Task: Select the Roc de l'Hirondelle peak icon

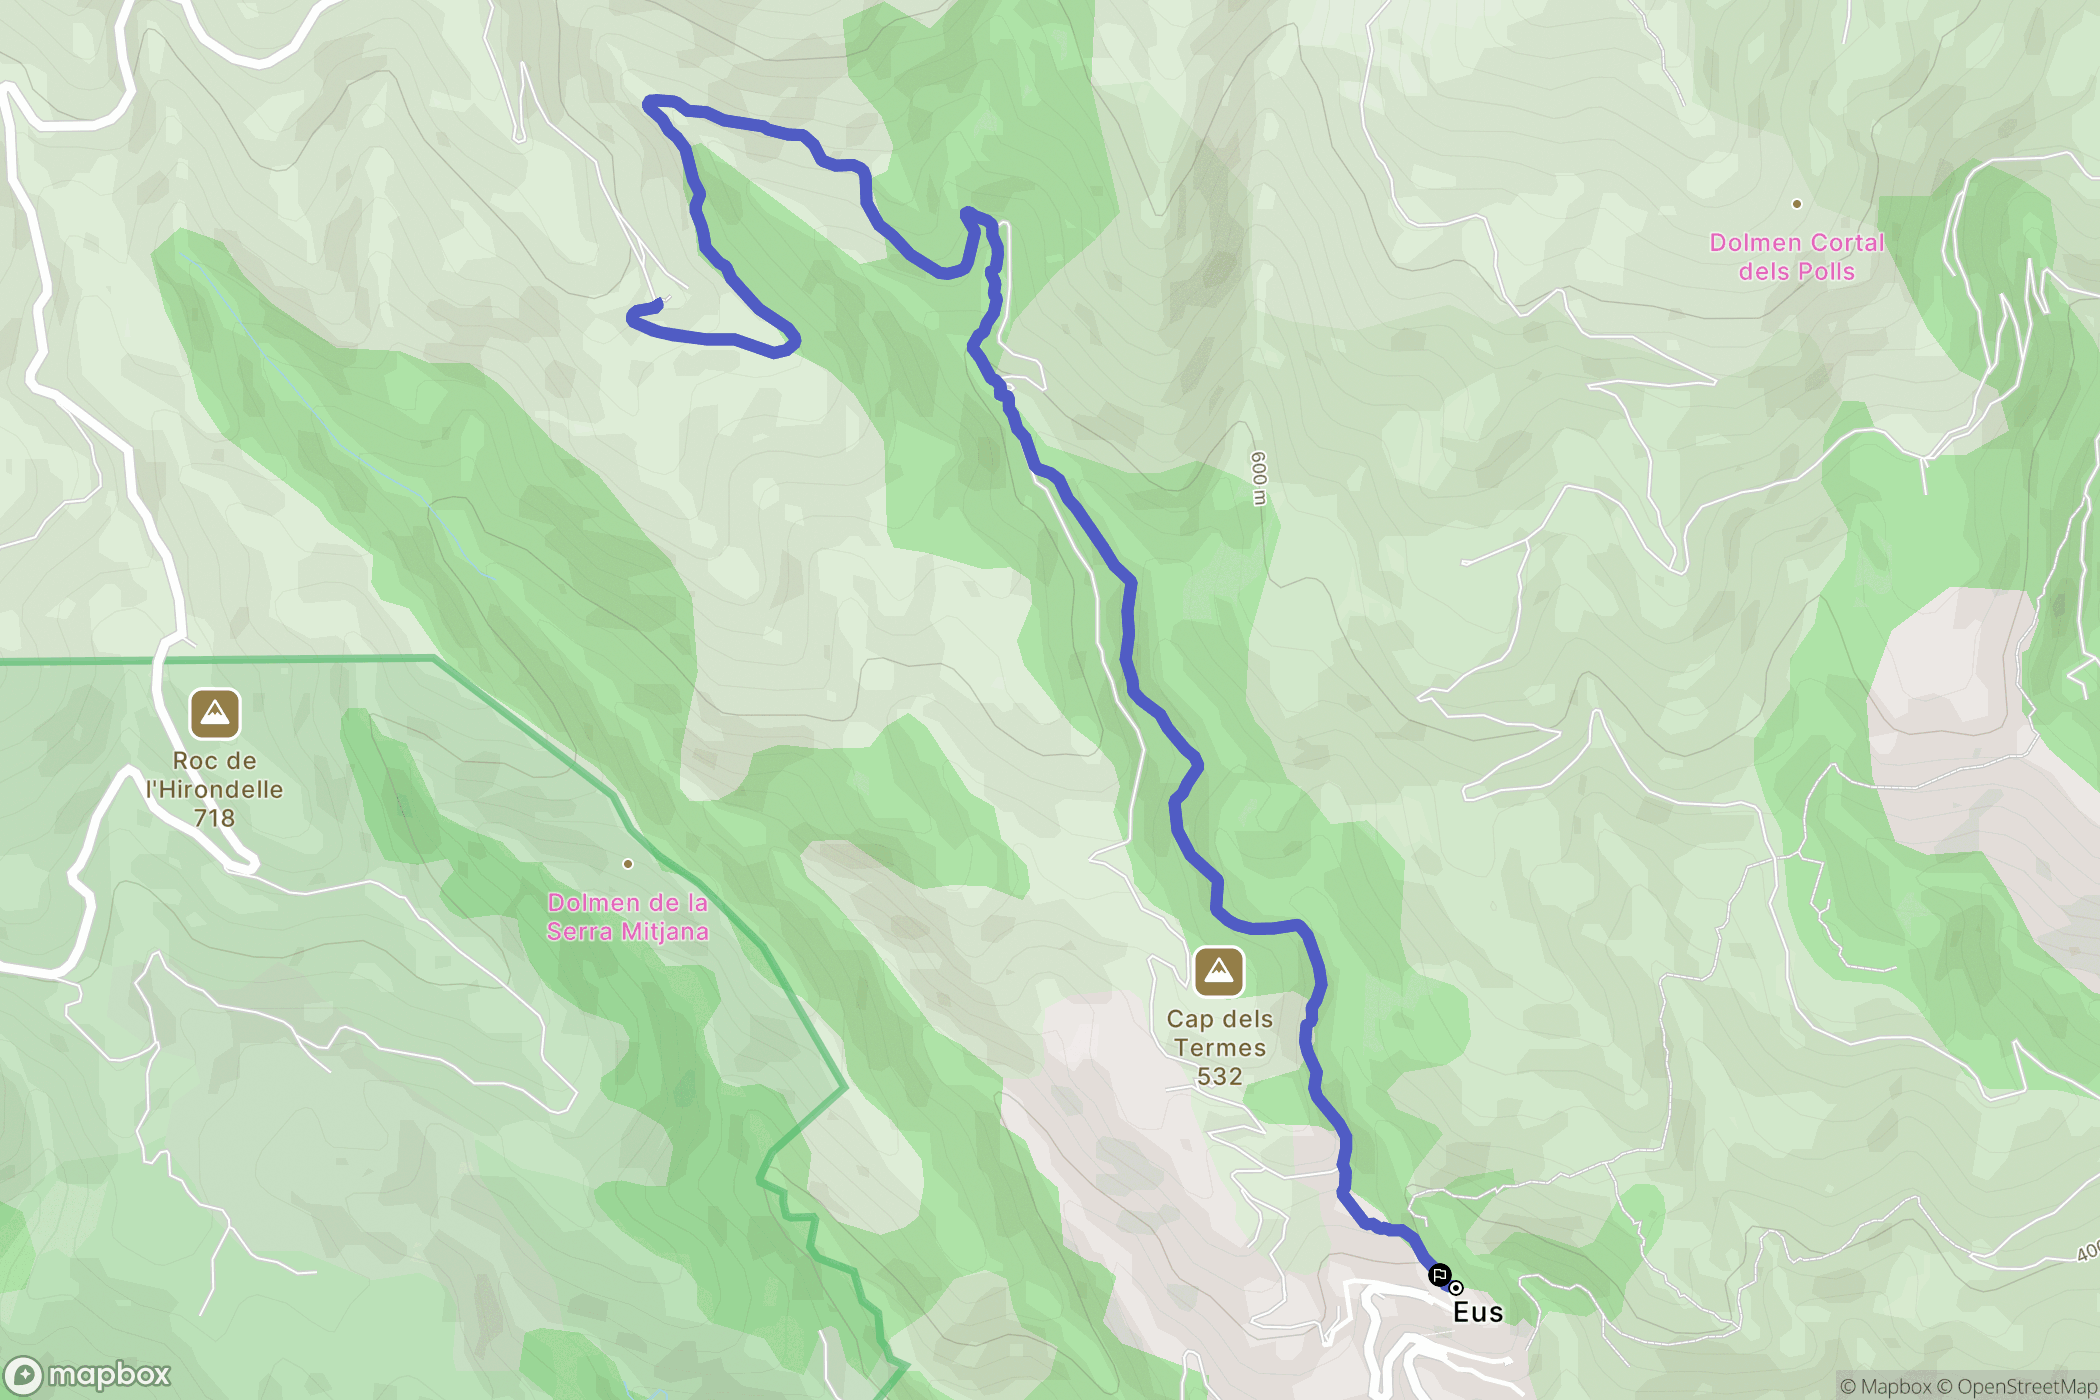Action: 215,714
